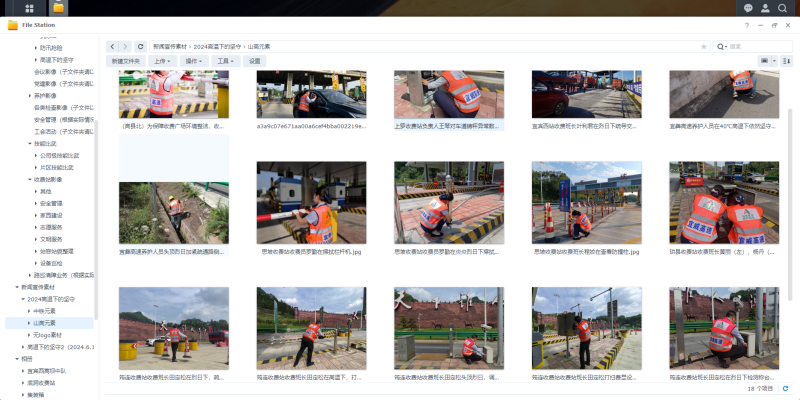Open the 工具 tools dropdown

coord(225,61)
